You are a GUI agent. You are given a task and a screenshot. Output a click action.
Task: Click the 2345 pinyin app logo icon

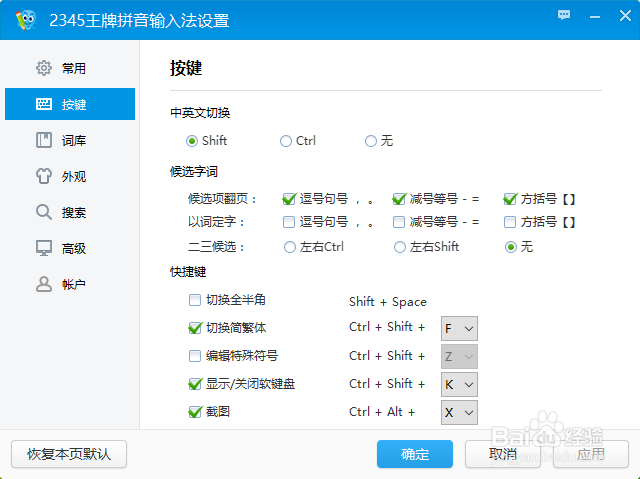29,20
